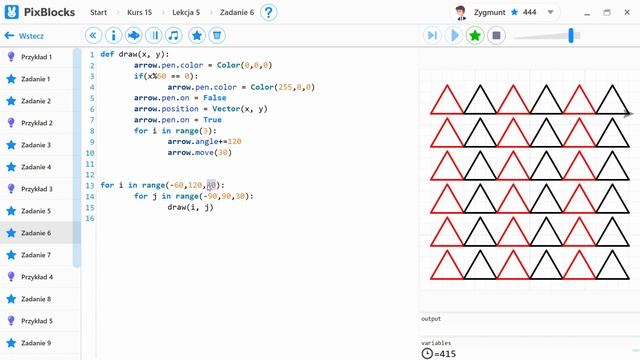Select Przykład 1 in the sidebar
The width and height of the screenshot is (640, 360).
(37, 57)
